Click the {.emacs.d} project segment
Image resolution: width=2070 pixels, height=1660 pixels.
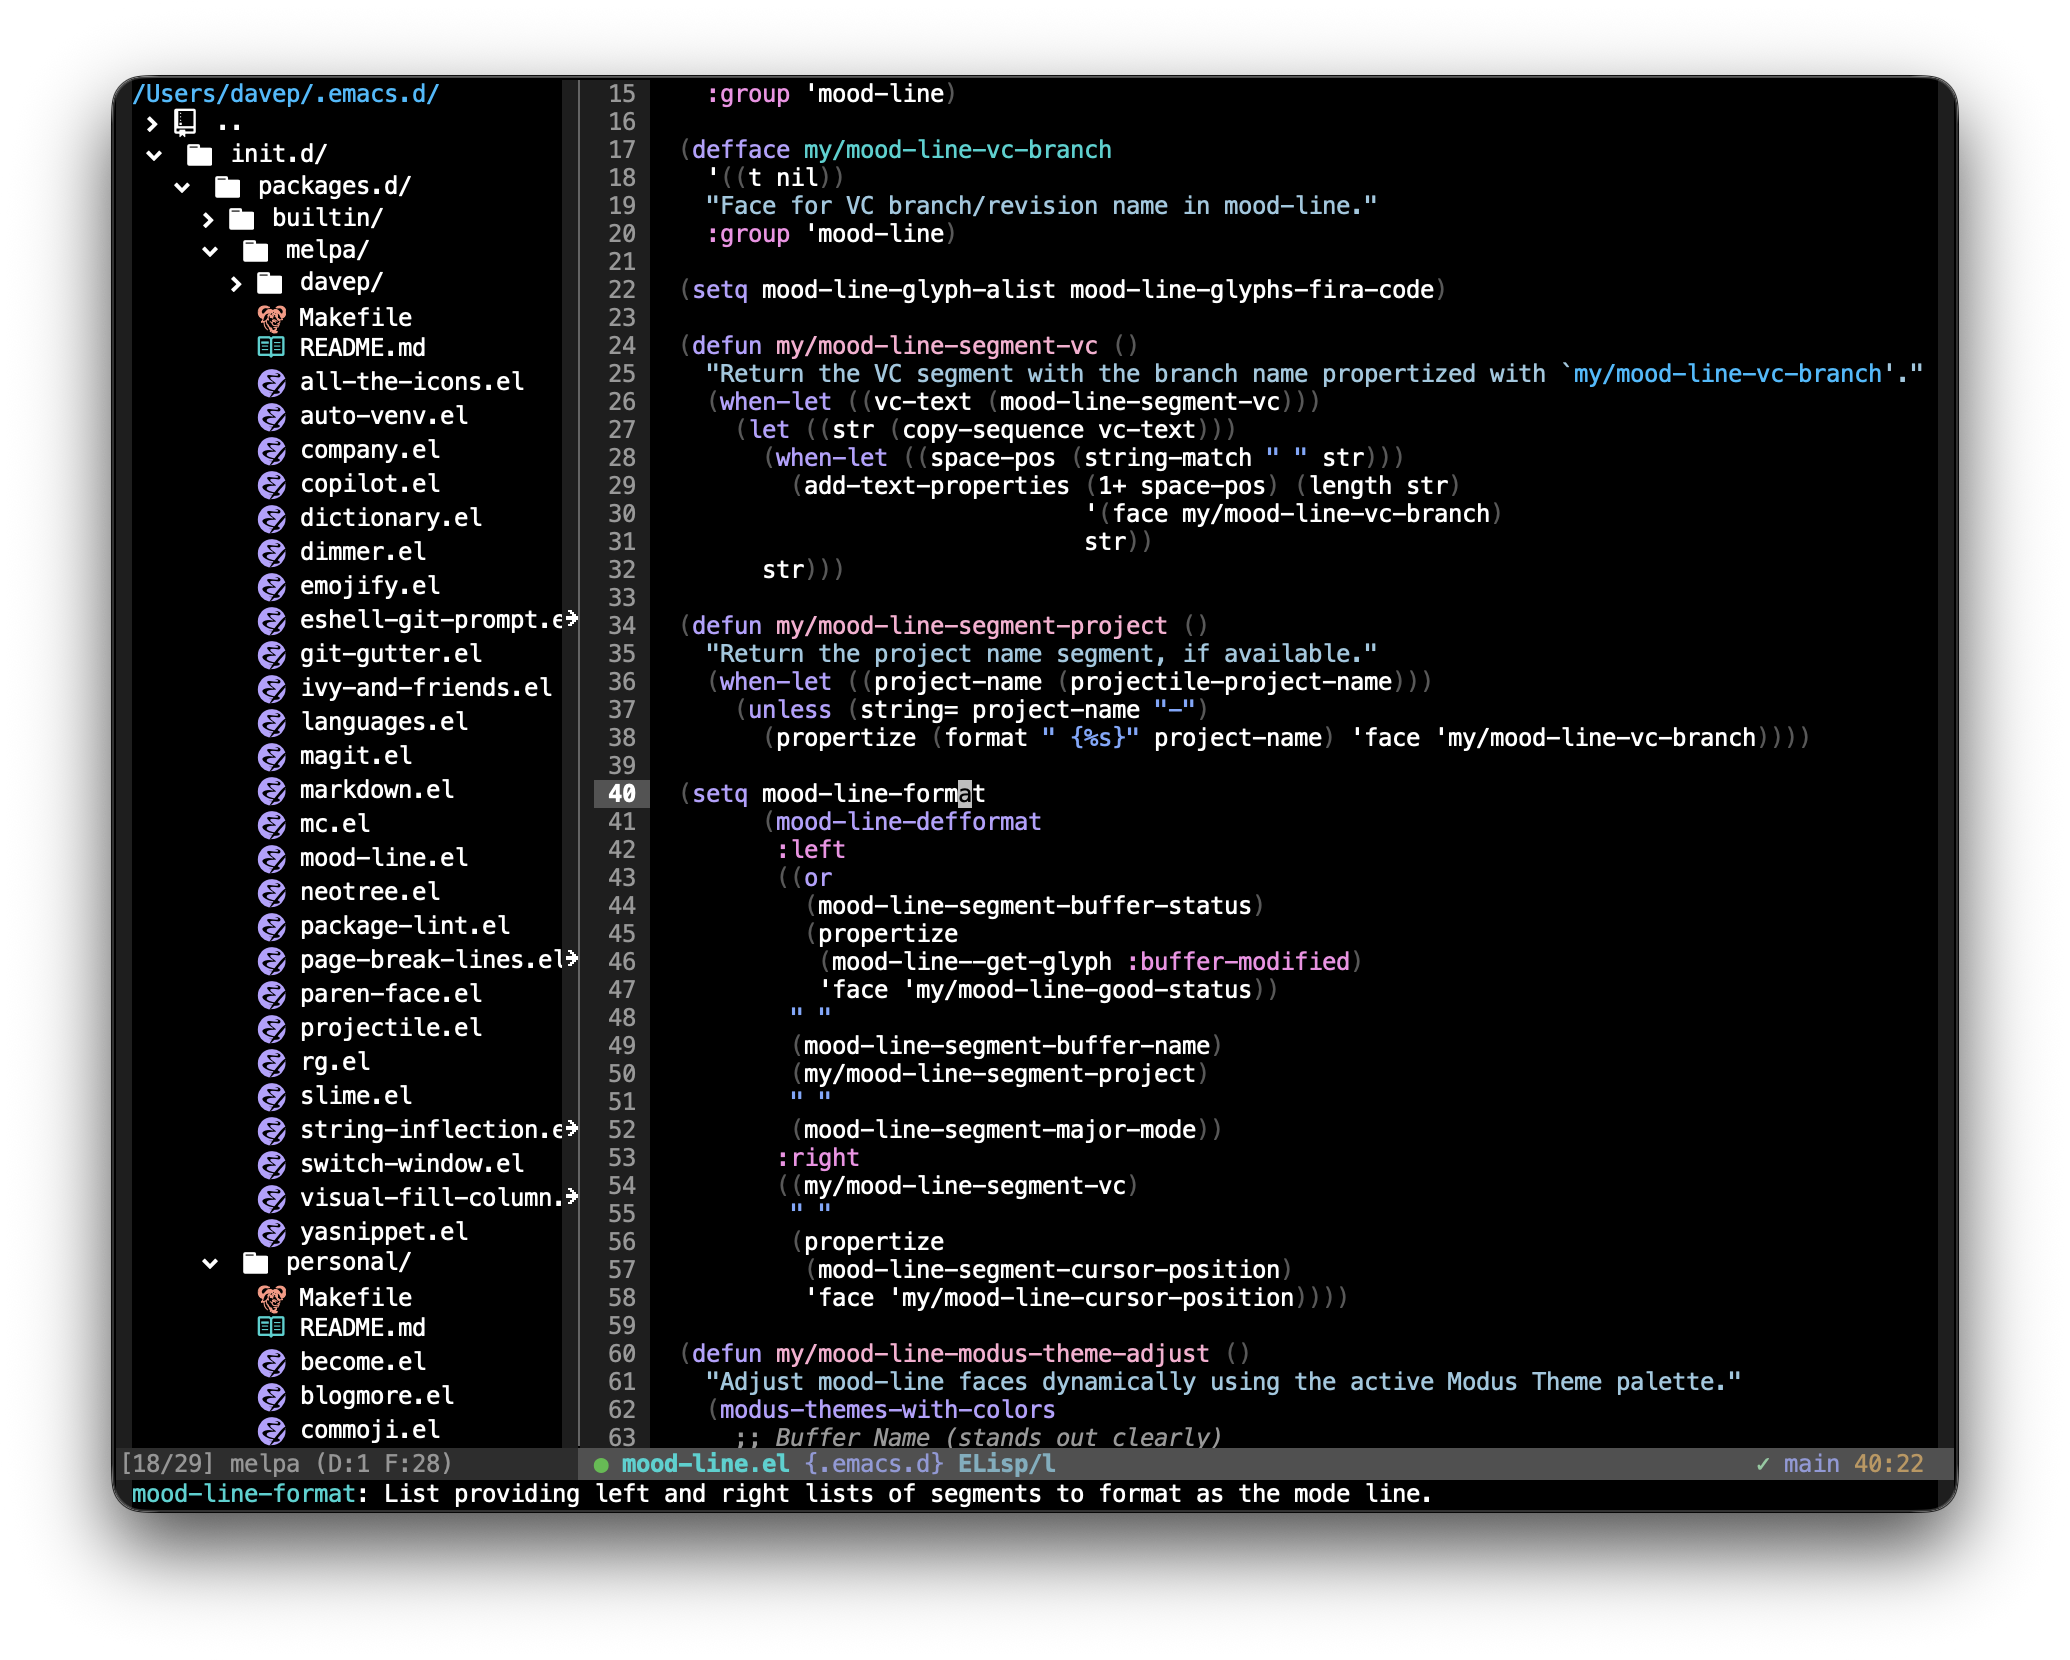pyautogui.click(x=874, y=1464)
